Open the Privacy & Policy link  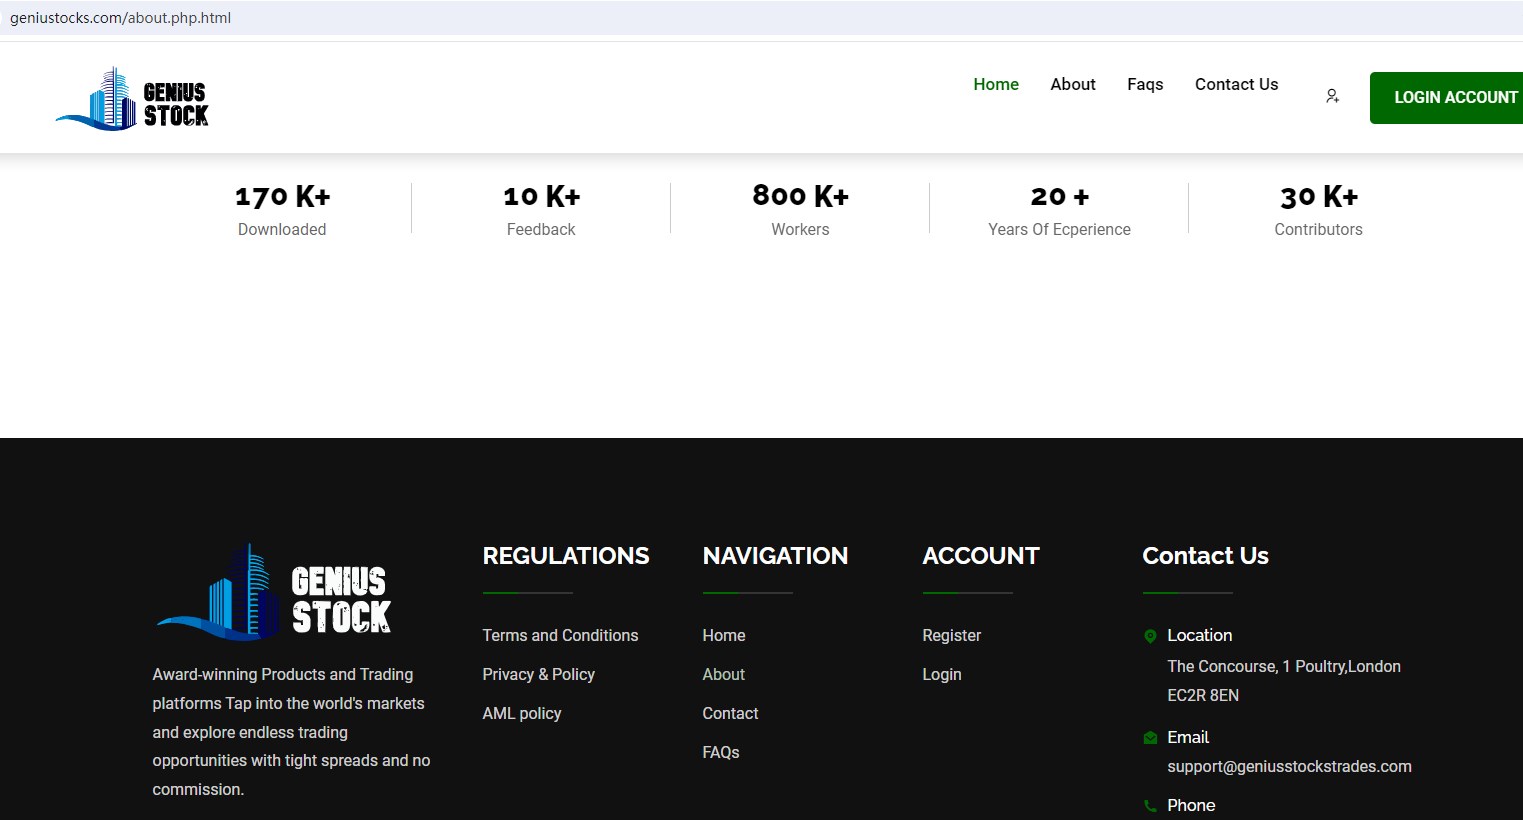(538, 674)
